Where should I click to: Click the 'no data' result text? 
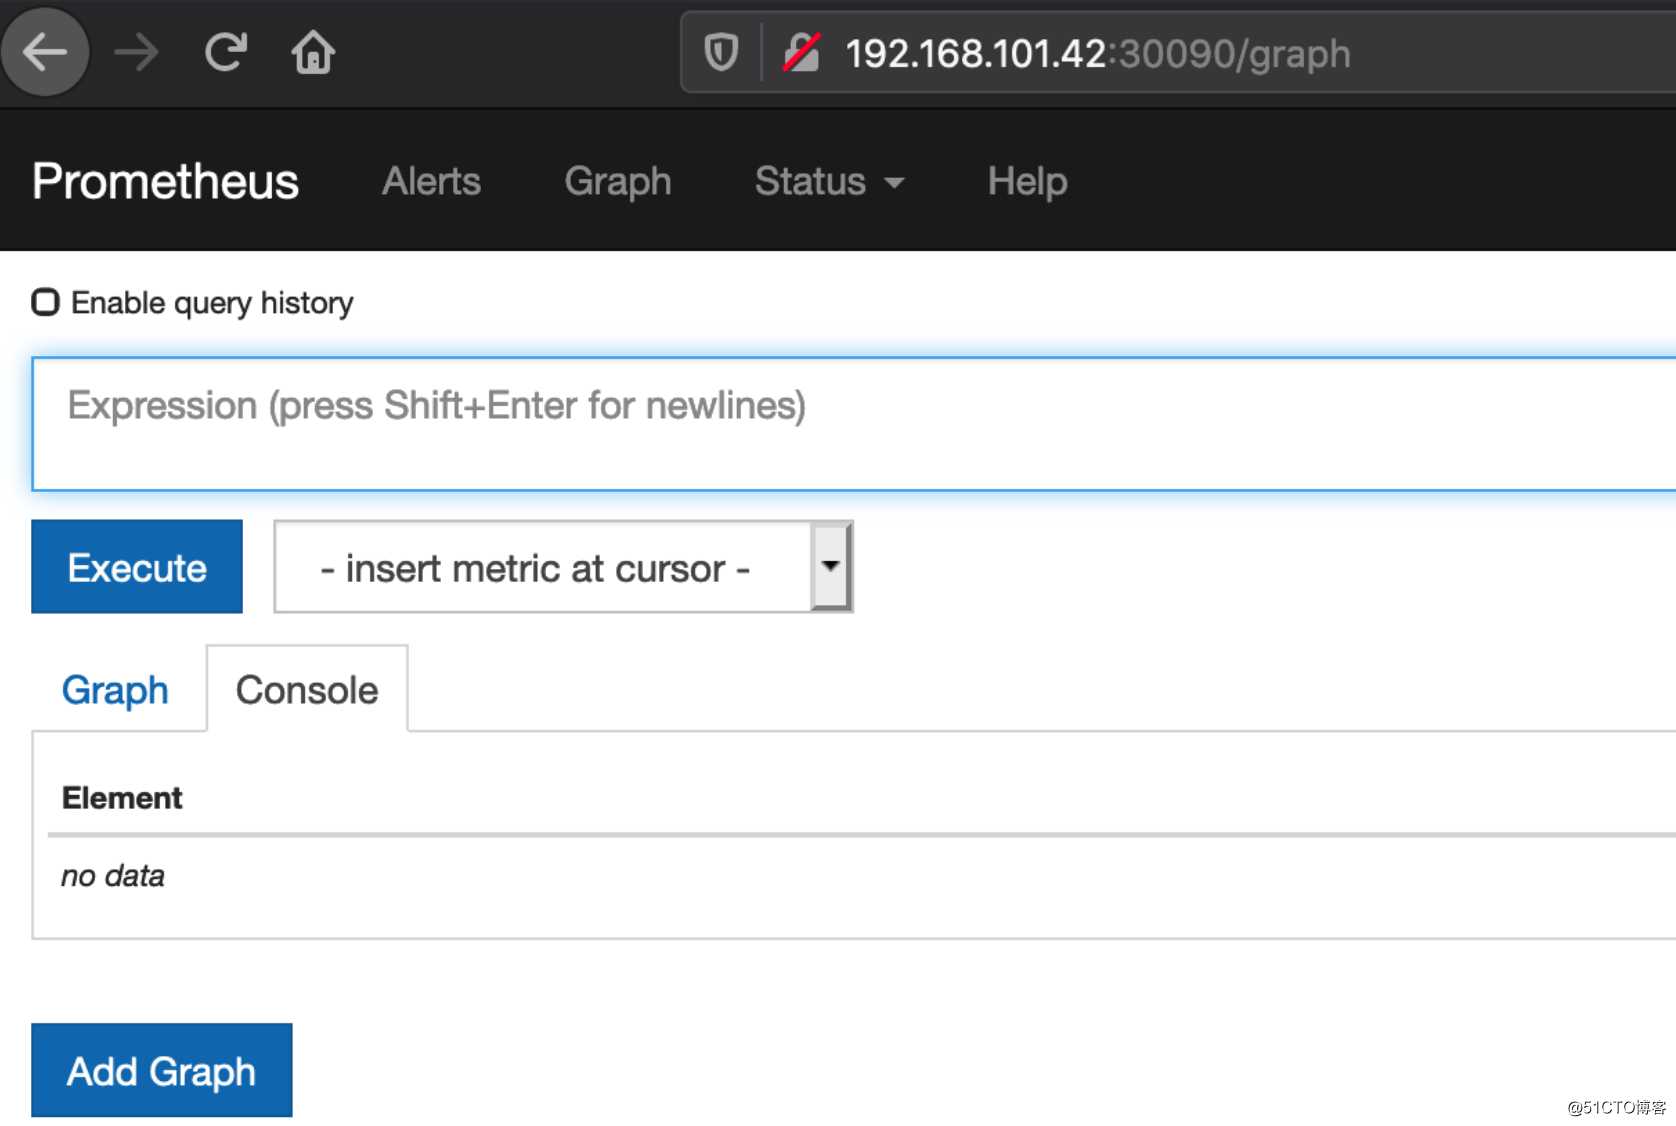(113, 875)
